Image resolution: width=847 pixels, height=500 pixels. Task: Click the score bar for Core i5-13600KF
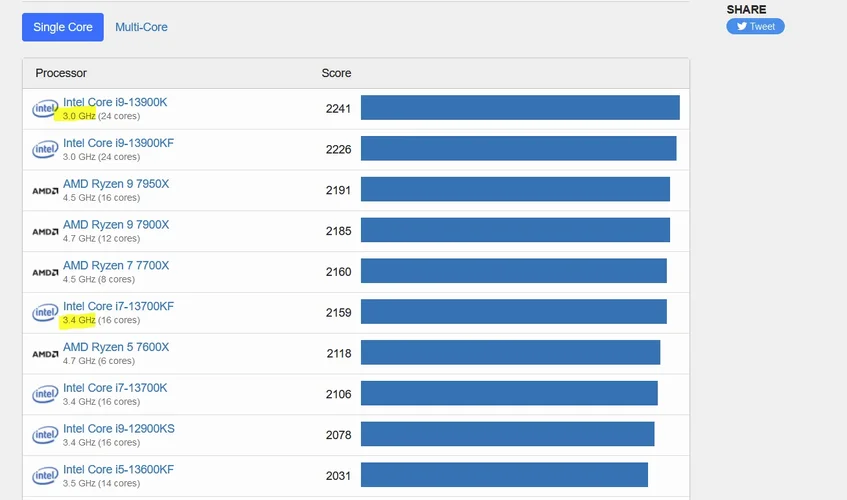[504, 475]
